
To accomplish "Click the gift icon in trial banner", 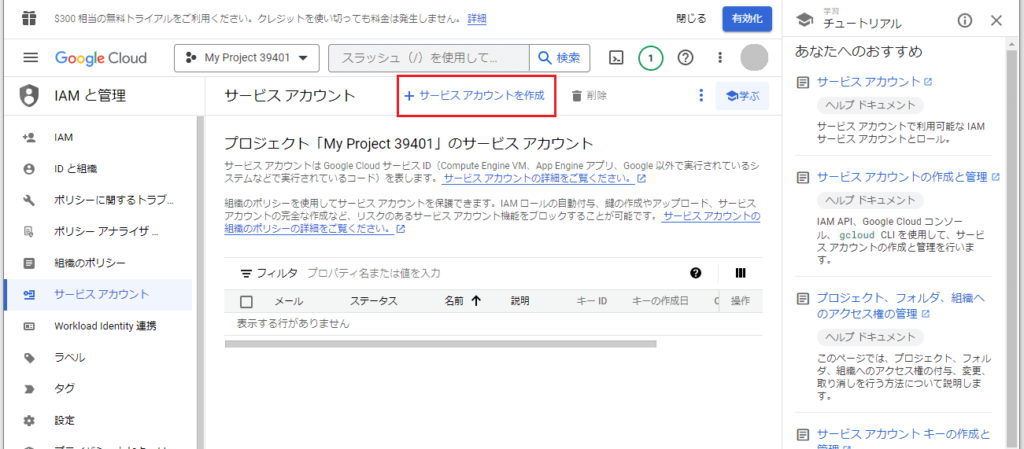I will point(29,18).
